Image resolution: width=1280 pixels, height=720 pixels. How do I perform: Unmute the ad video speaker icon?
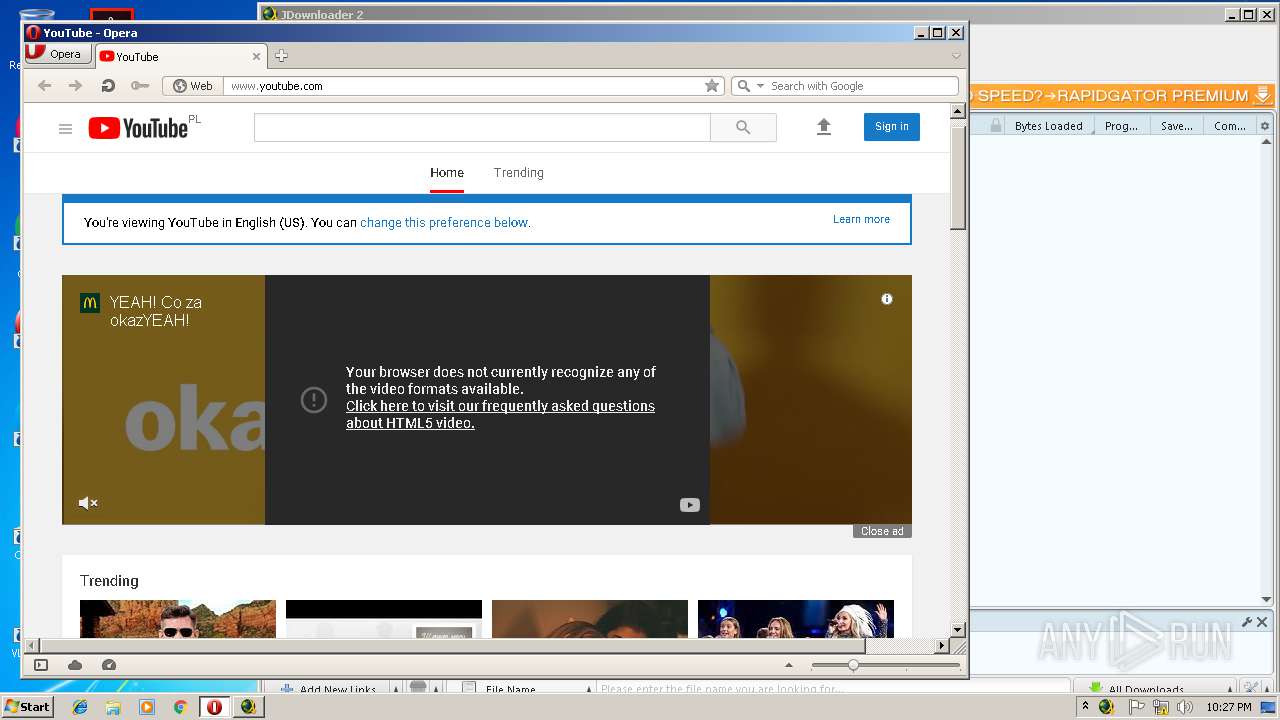[x=88, y=503]
